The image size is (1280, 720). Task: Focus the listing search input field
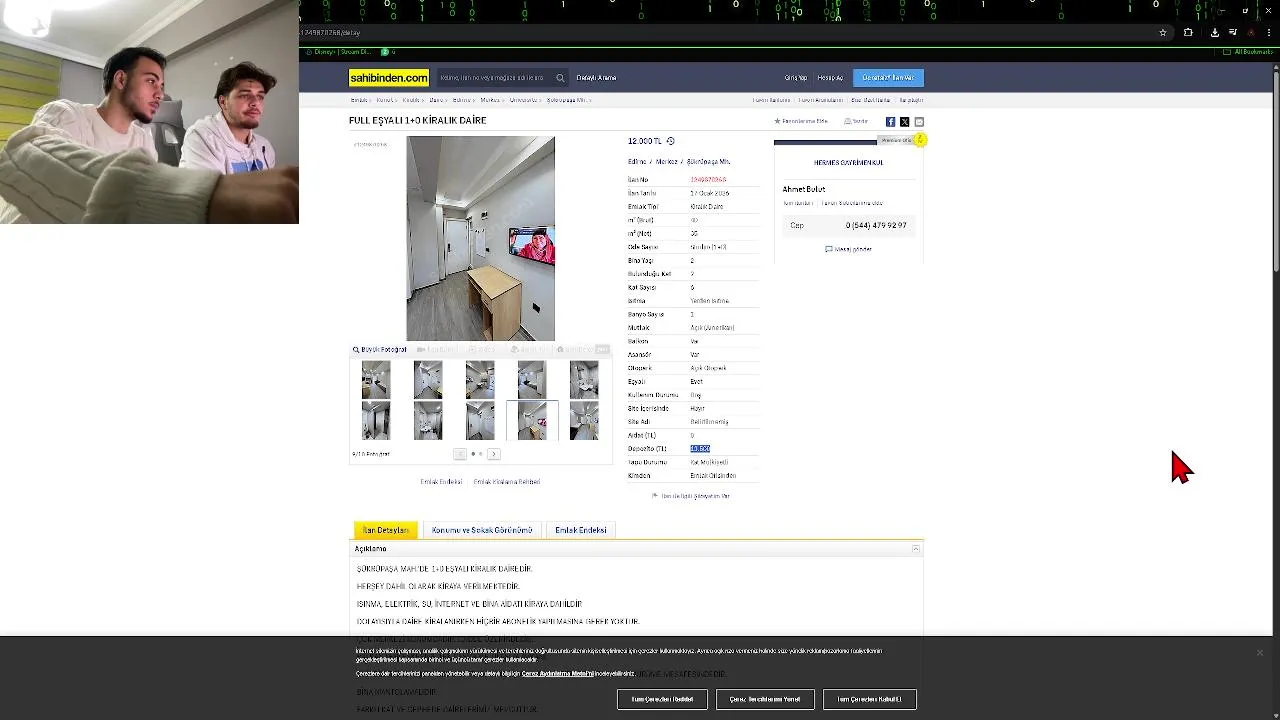point(495,78)
